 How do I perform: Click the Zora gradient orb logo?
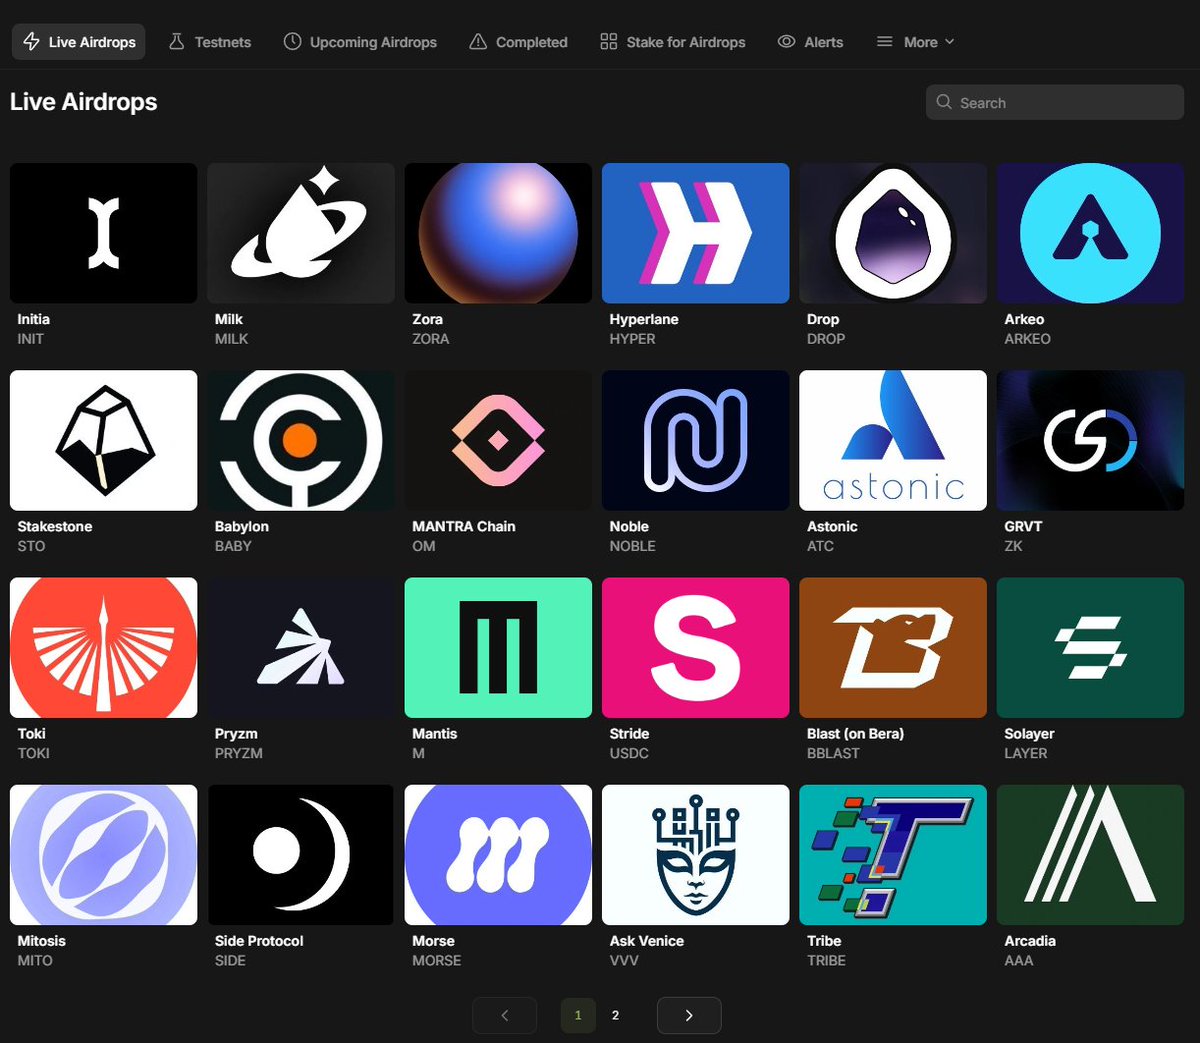tap(497, 232)
